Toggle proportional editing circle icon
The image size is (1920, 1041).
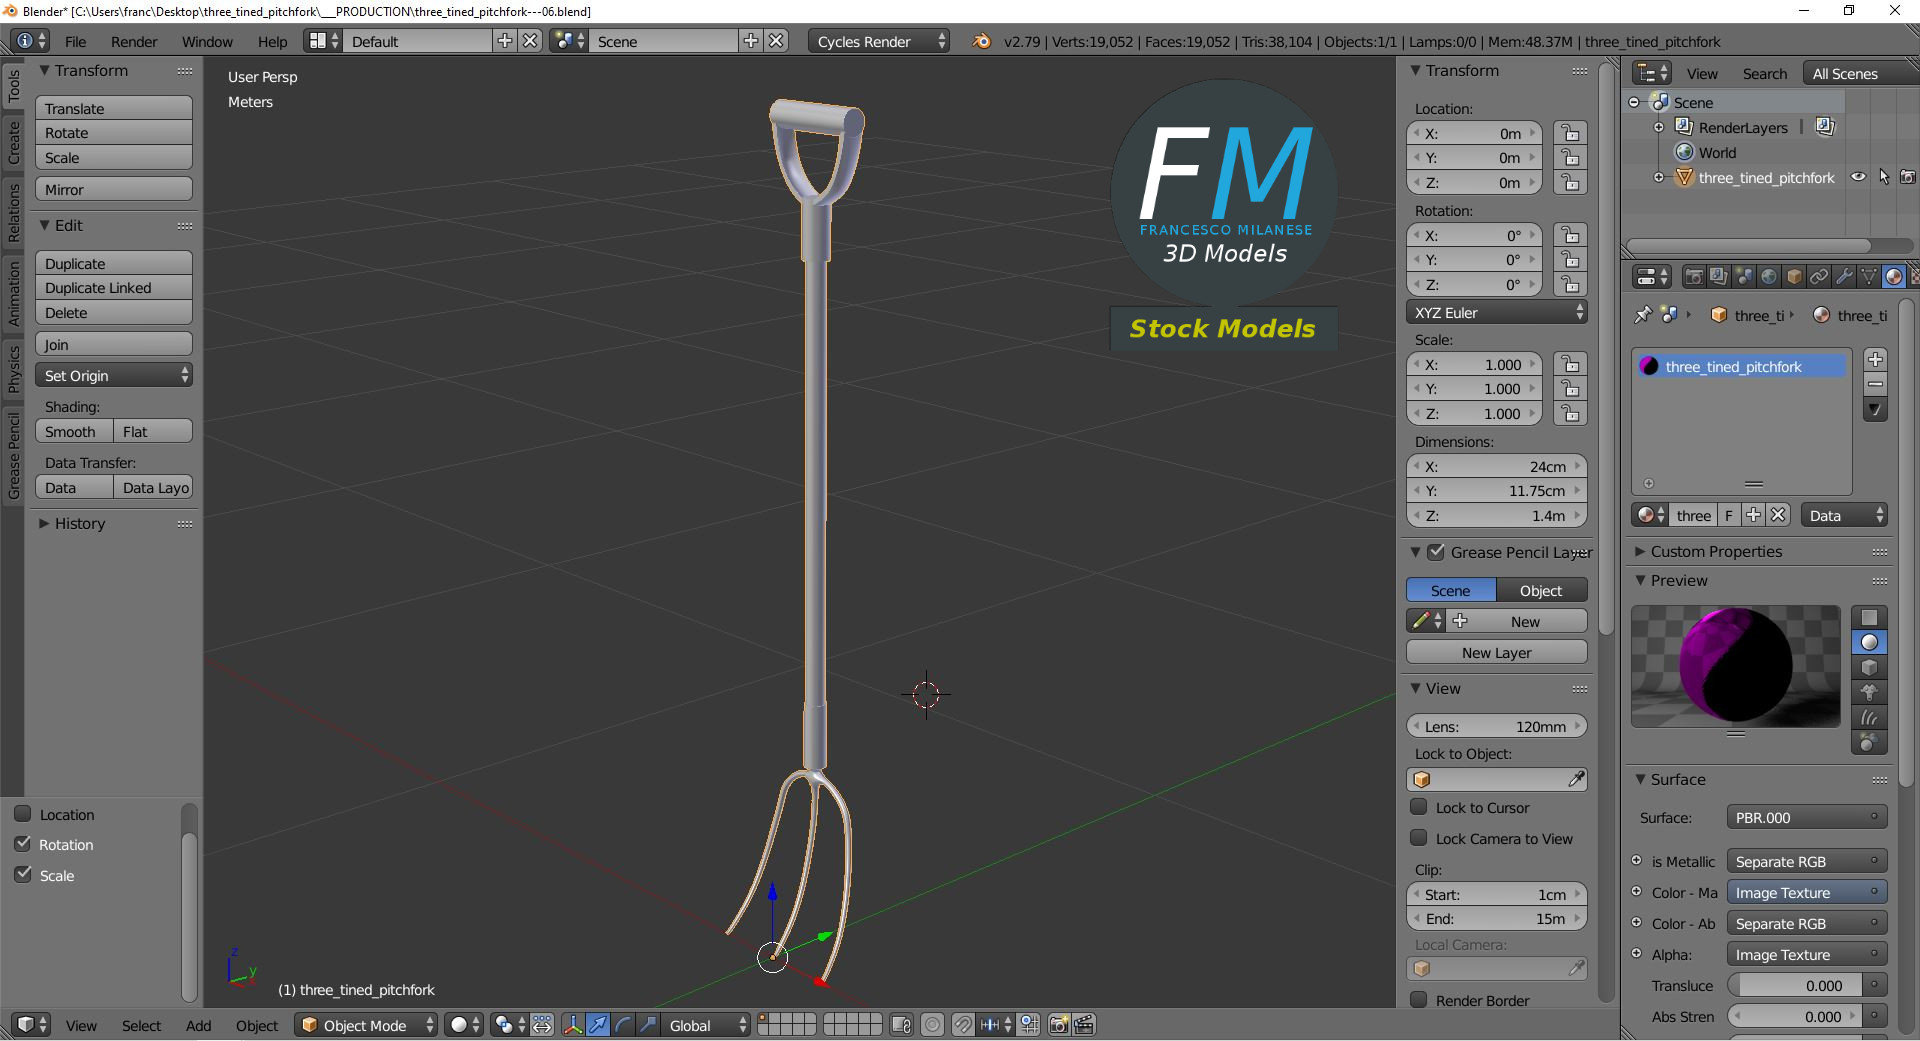point(932,1025)
